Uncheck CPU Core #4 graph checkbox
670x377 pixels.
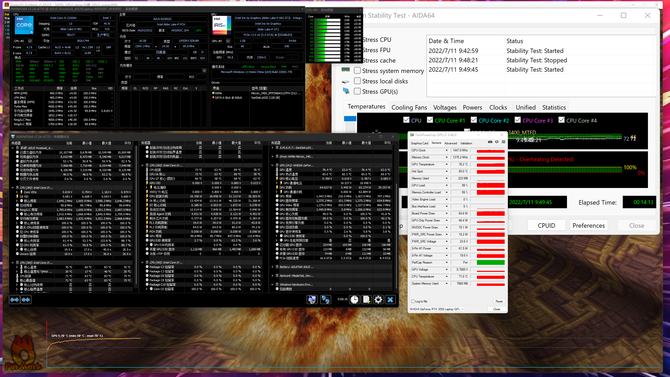(x=561, y=120)
